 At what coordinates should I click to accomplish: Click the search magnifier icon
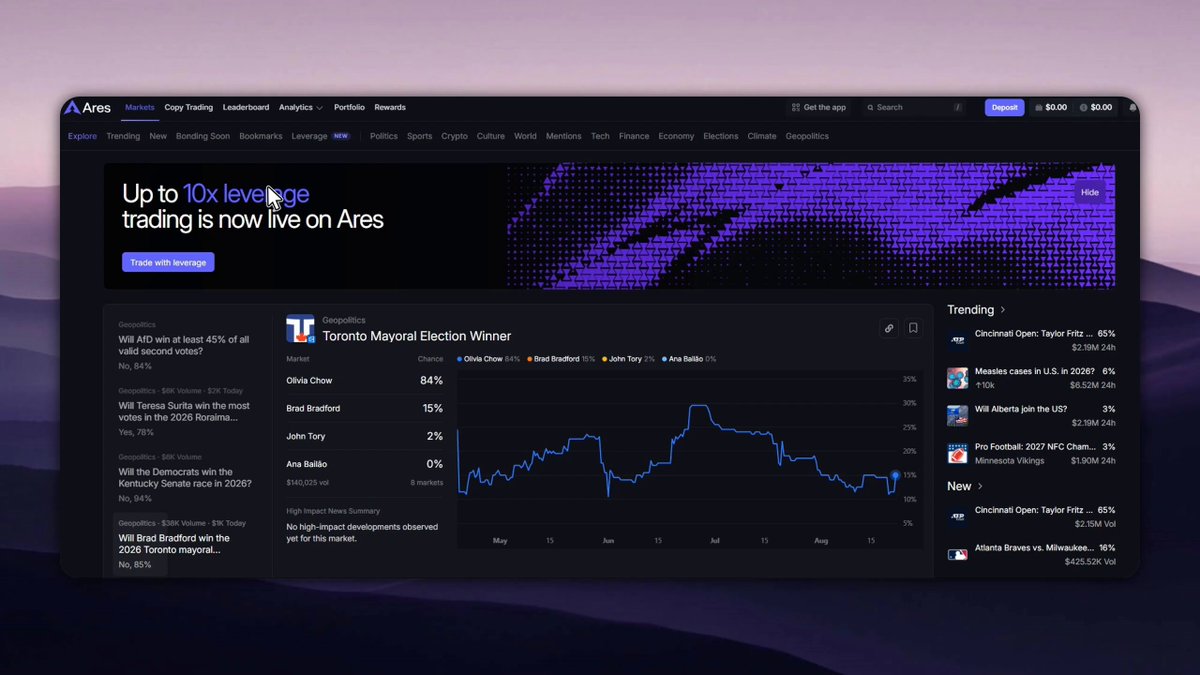pos(870,108)
